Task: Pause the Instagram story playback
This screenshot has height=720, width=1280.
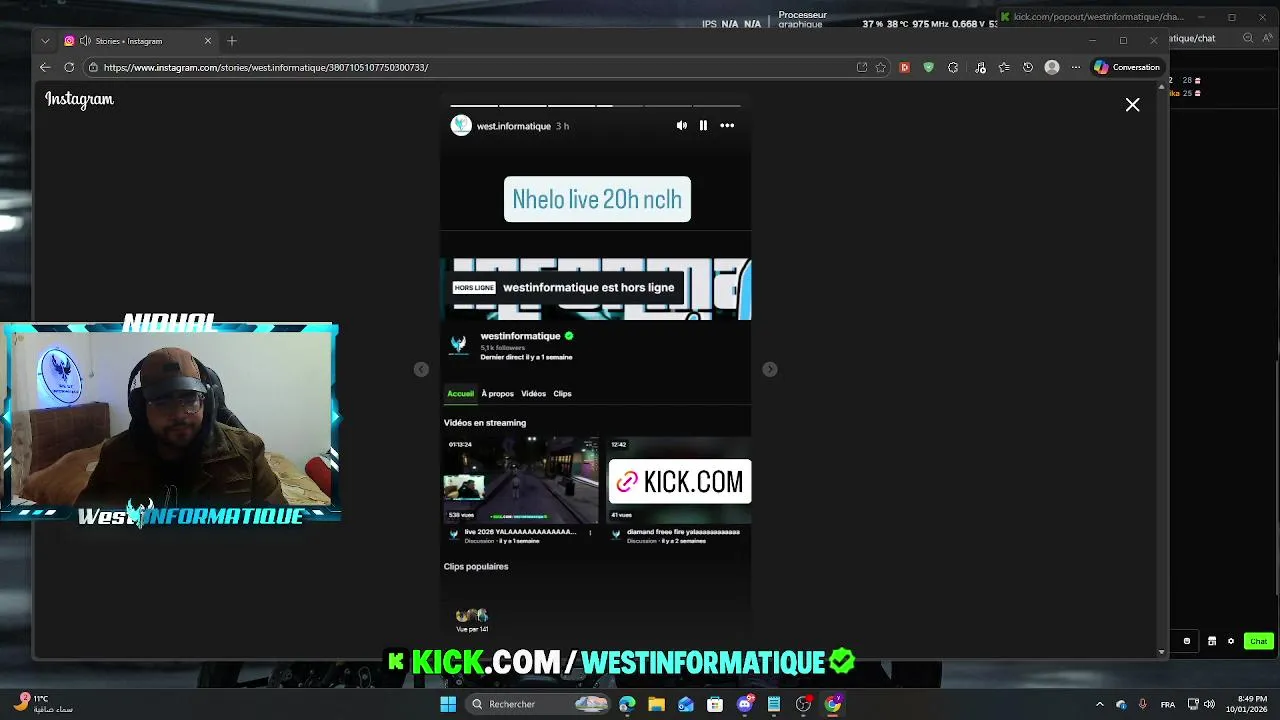Action: click(703, 126)
